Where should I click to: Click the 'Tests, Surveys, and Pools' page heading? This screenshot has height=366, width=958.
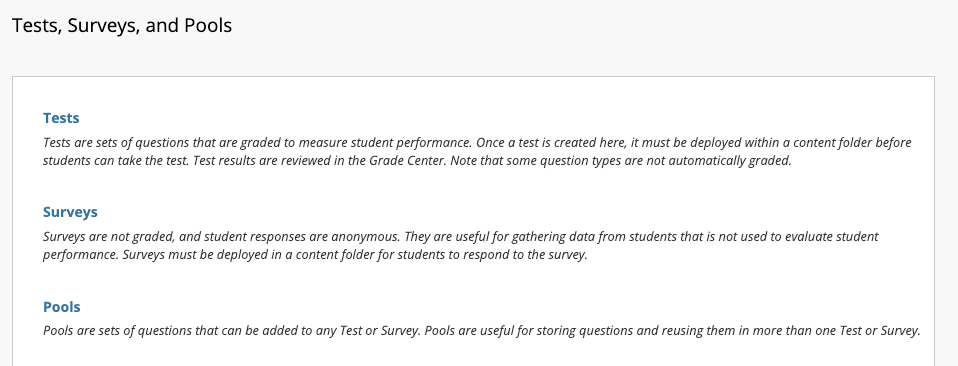click(x=122, y=25)
